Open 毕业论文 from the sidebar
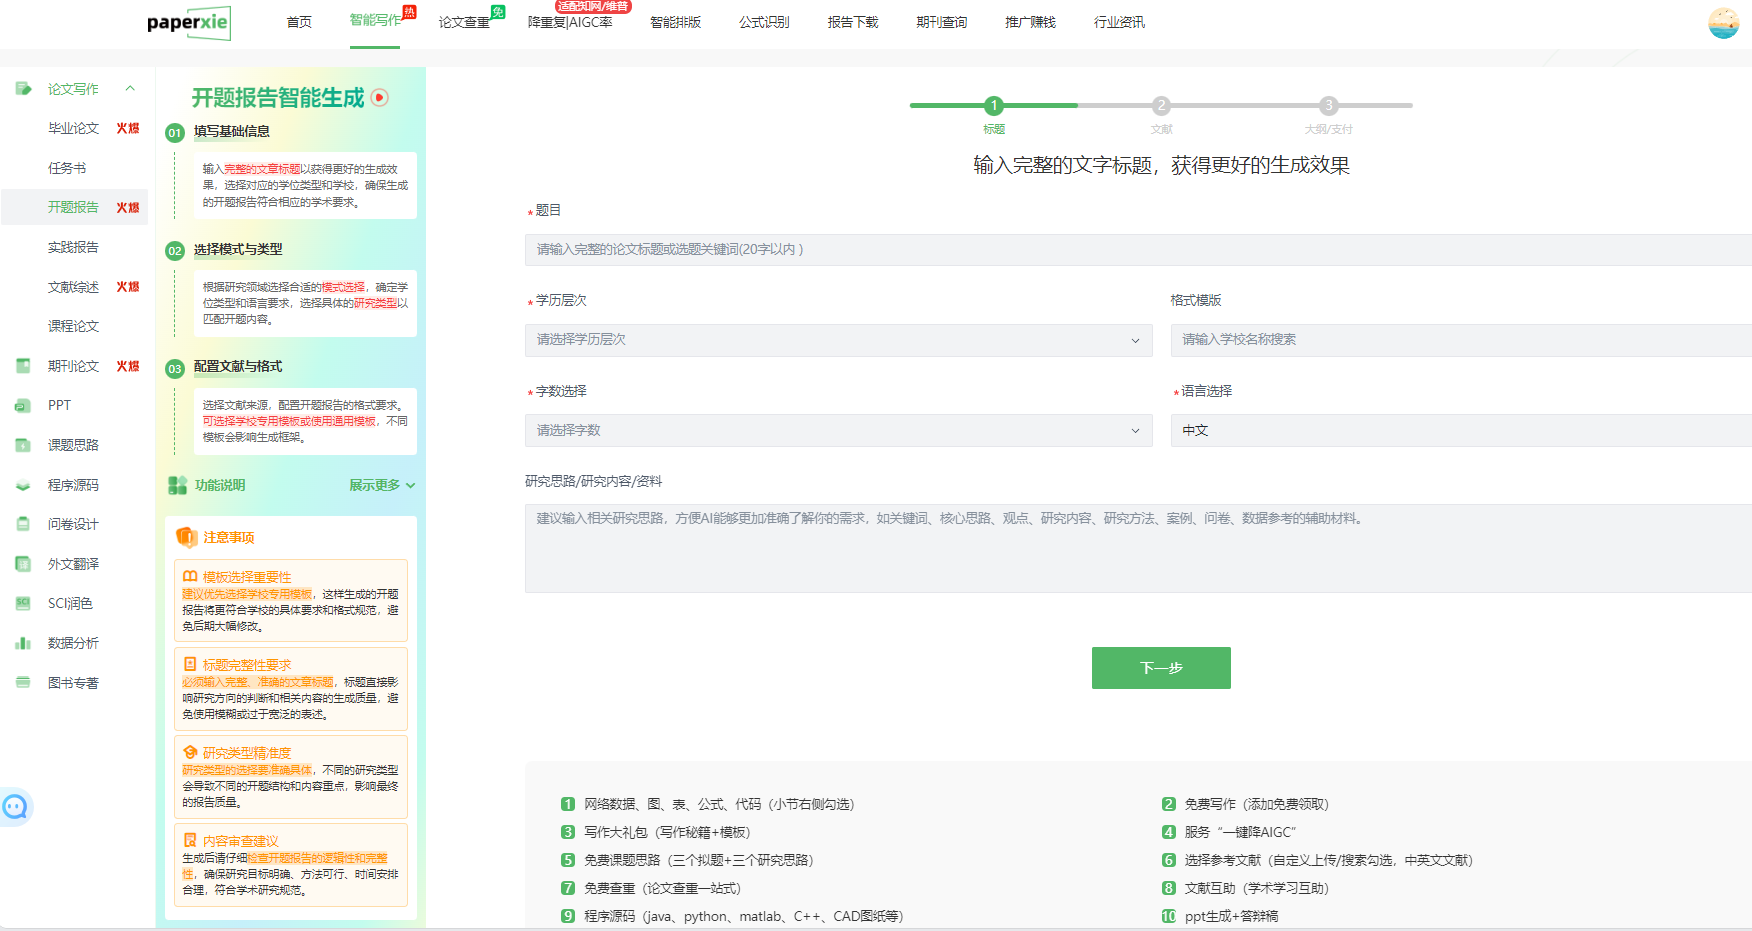Screen dimensions: 1752x931 (74, 128)
